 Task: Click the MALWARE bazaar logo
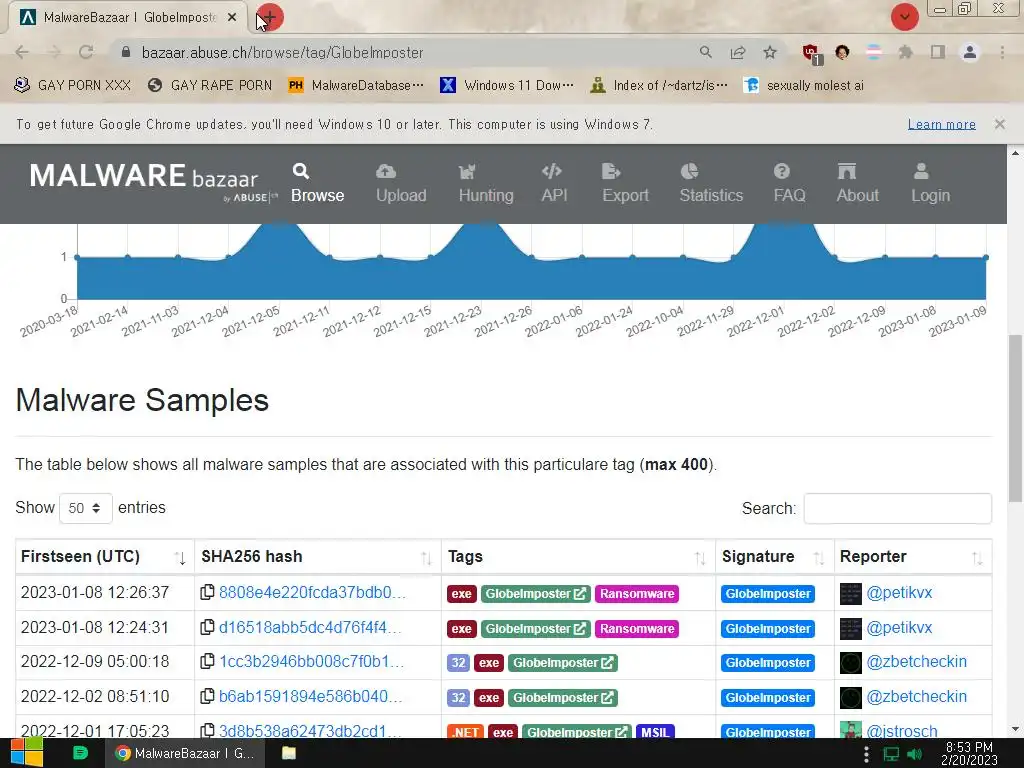[153, 182]
